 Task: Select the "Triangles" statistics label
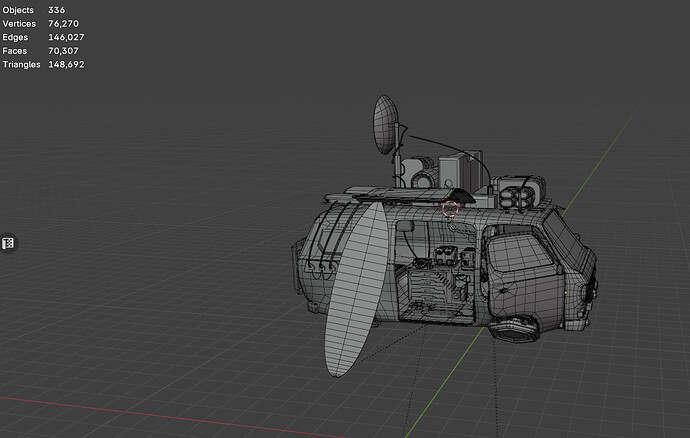(21, 64)
